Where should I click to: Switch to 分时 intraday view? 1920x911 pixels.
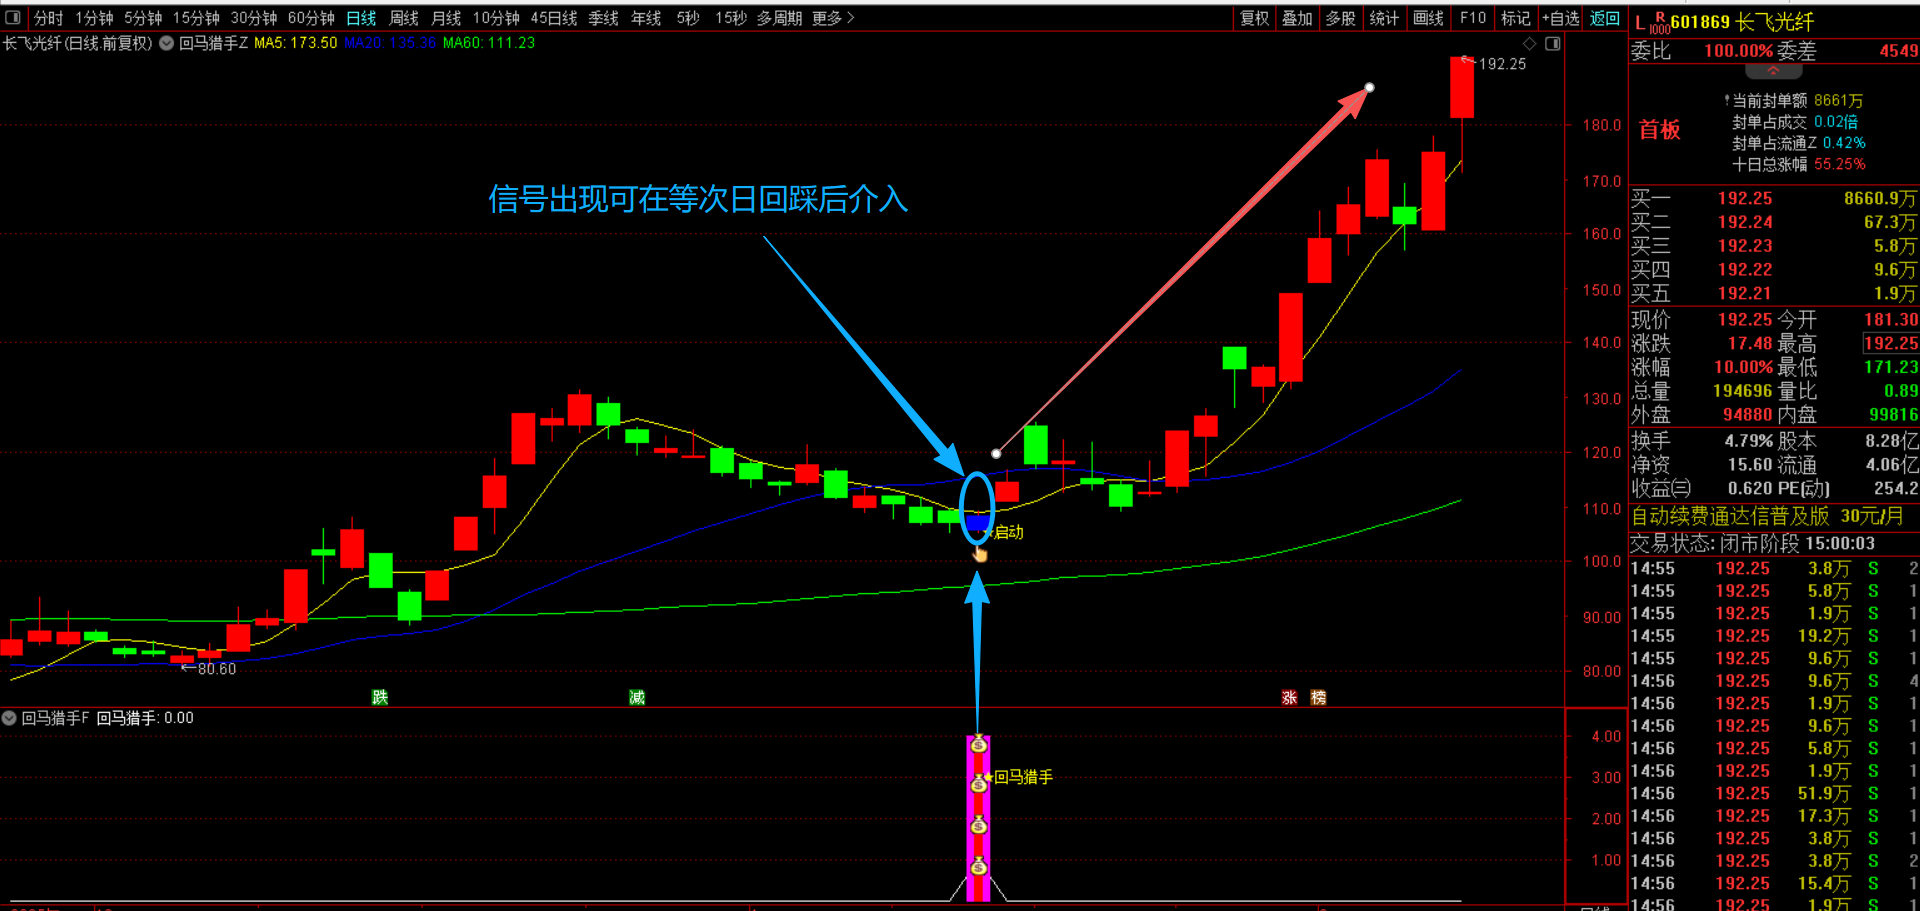tap(48, 18)
